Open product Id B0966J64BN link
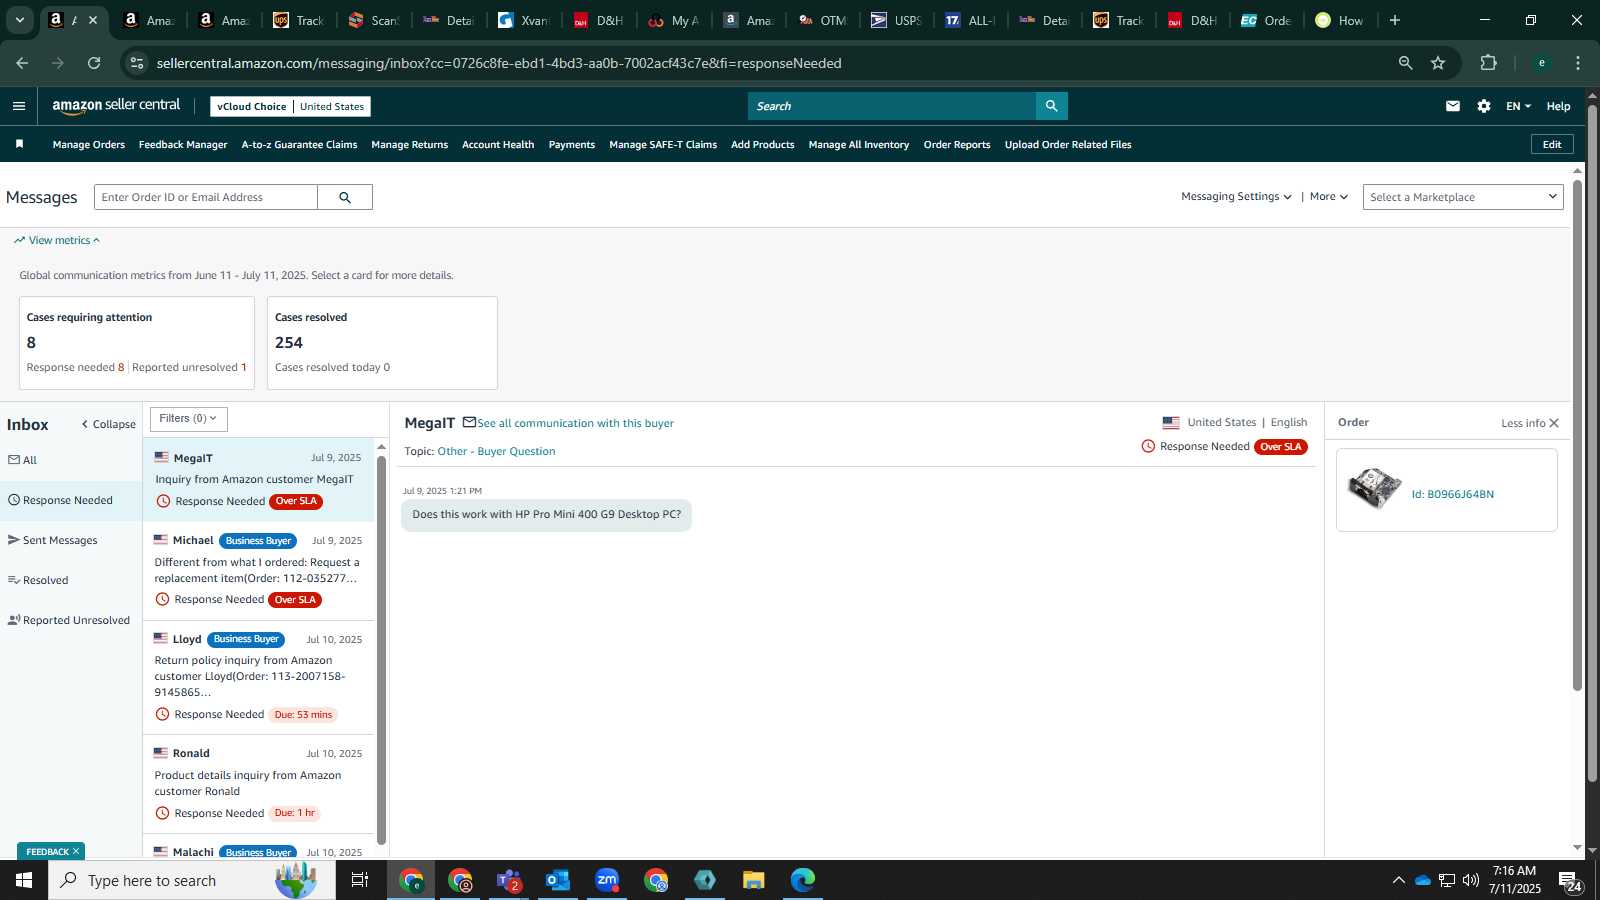 tap(1452, 494)
